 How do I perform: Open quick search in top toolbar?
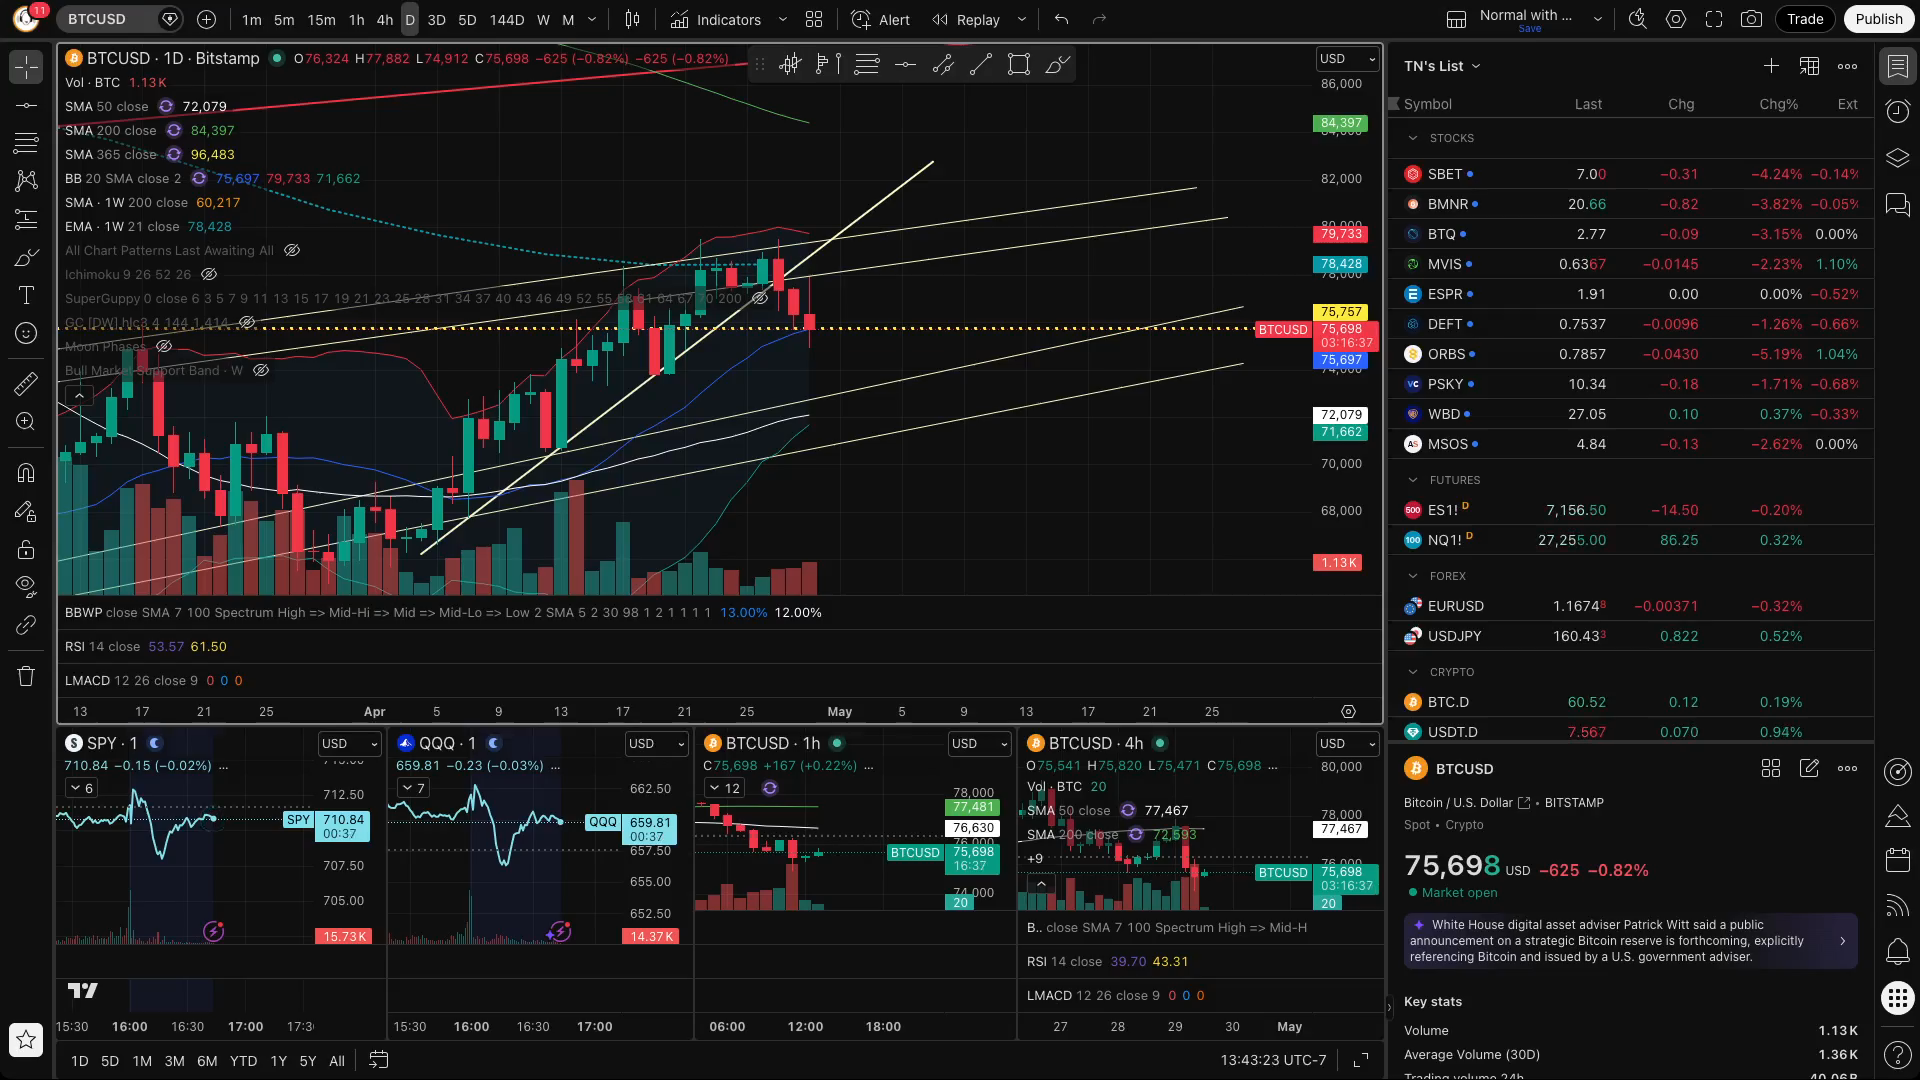(x=1637, y=19)
